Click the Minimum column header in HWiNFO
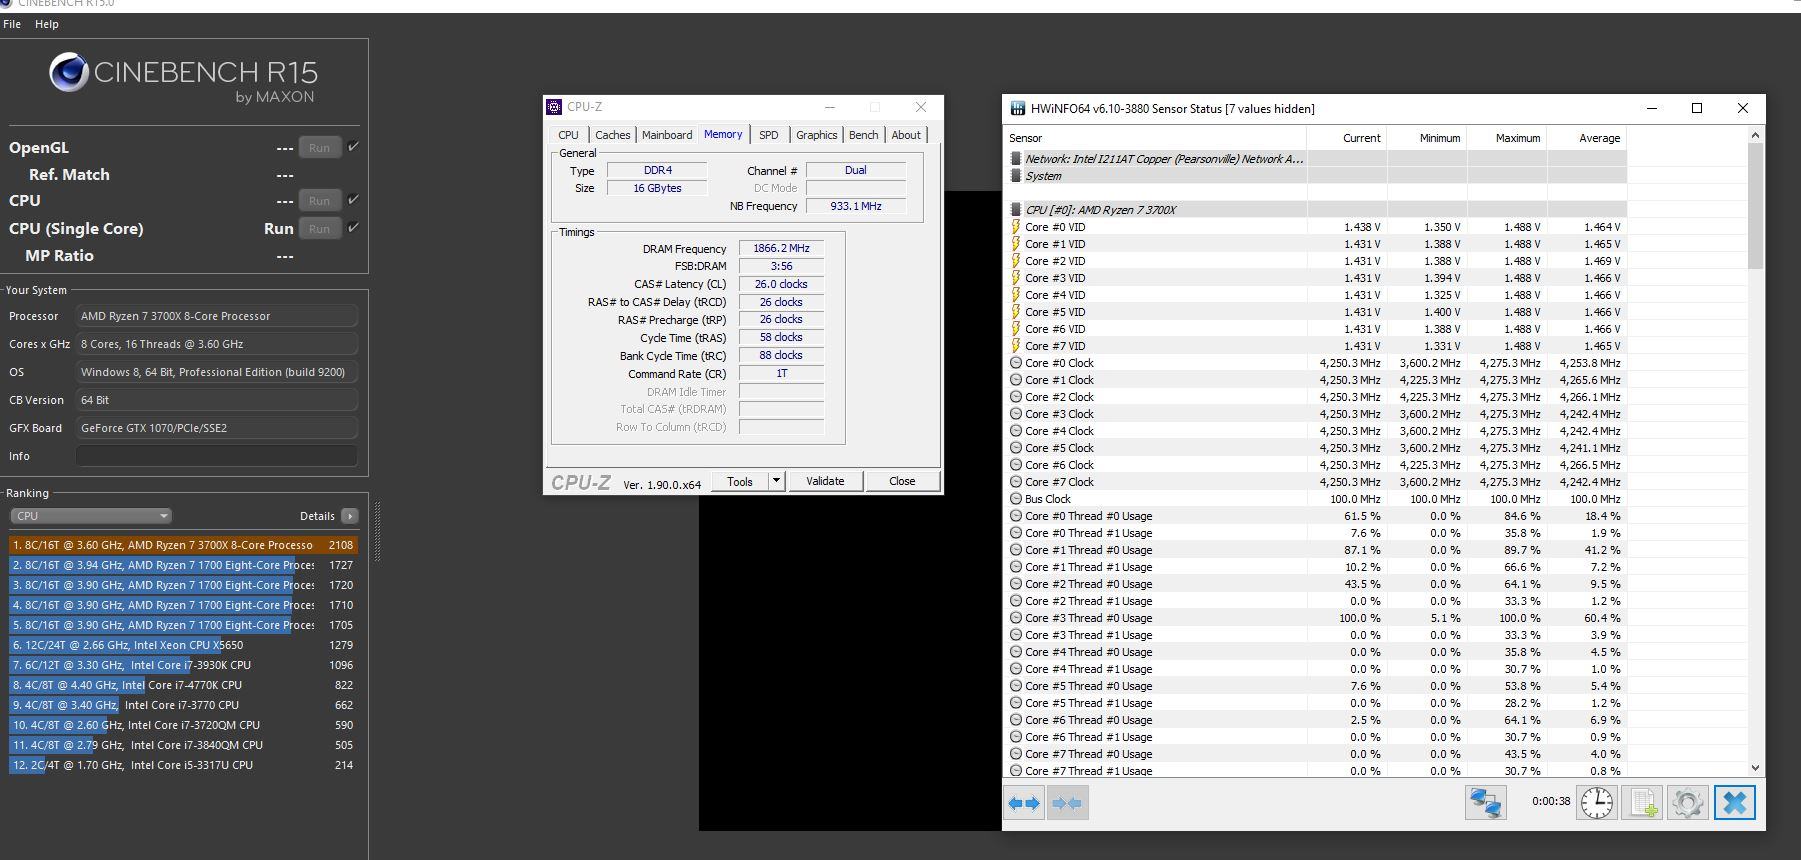Viewport: 1801px width, 860px height. [1426, 138]
